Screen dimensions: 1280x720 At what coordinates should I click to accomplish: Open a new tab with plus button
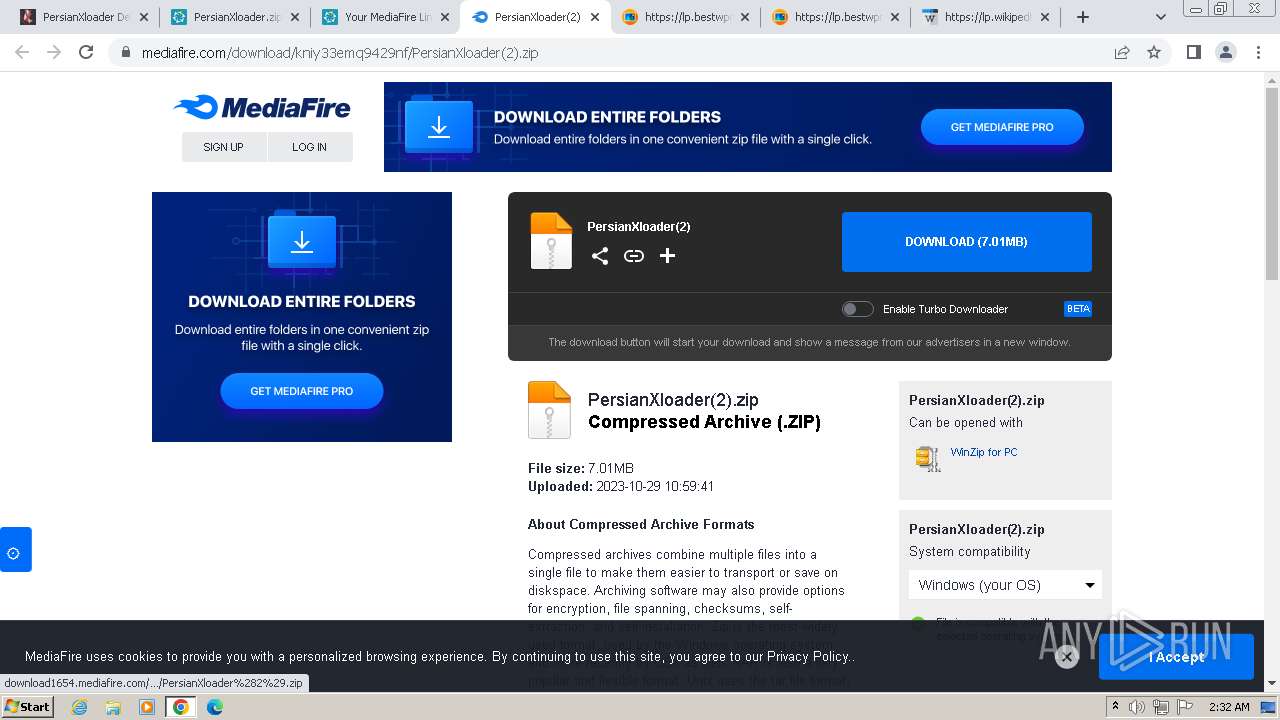click(x=1083, y=17)
